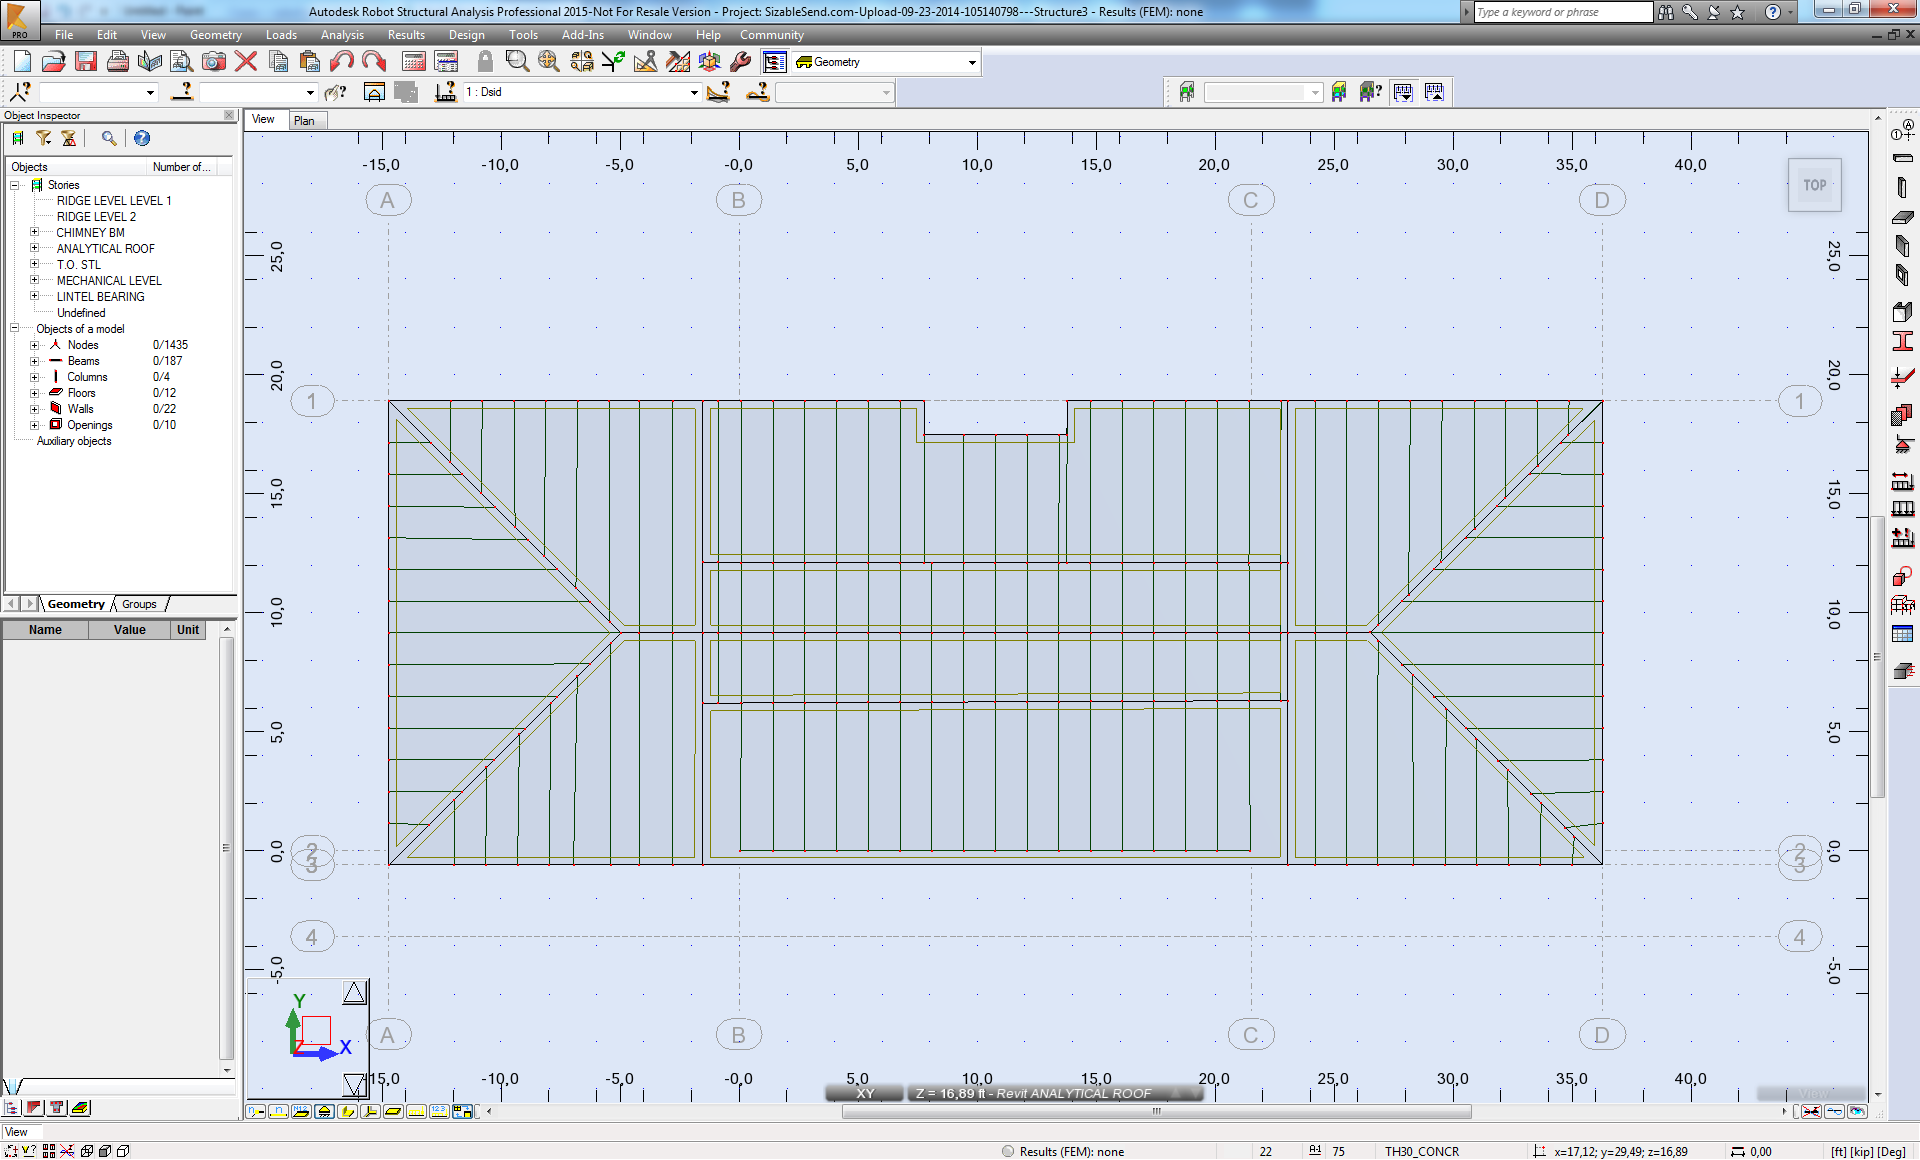Screen dimensions: 1920x1160
Task: Open the Loads menu
Action: pos(281,35)
